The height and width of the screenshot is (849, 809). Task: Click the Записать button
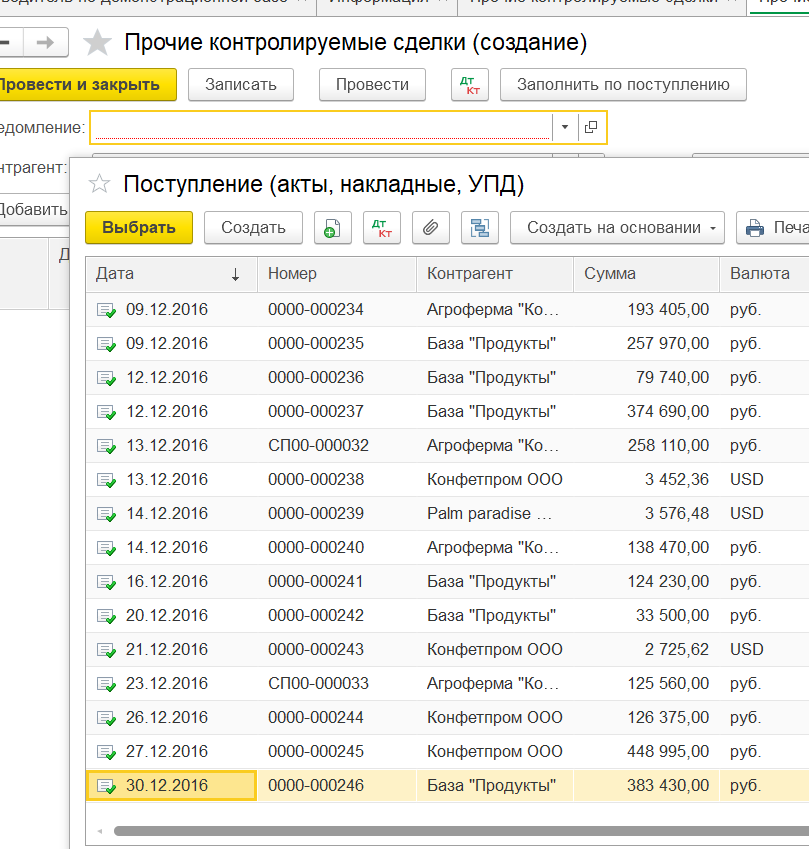click(240, 85)
